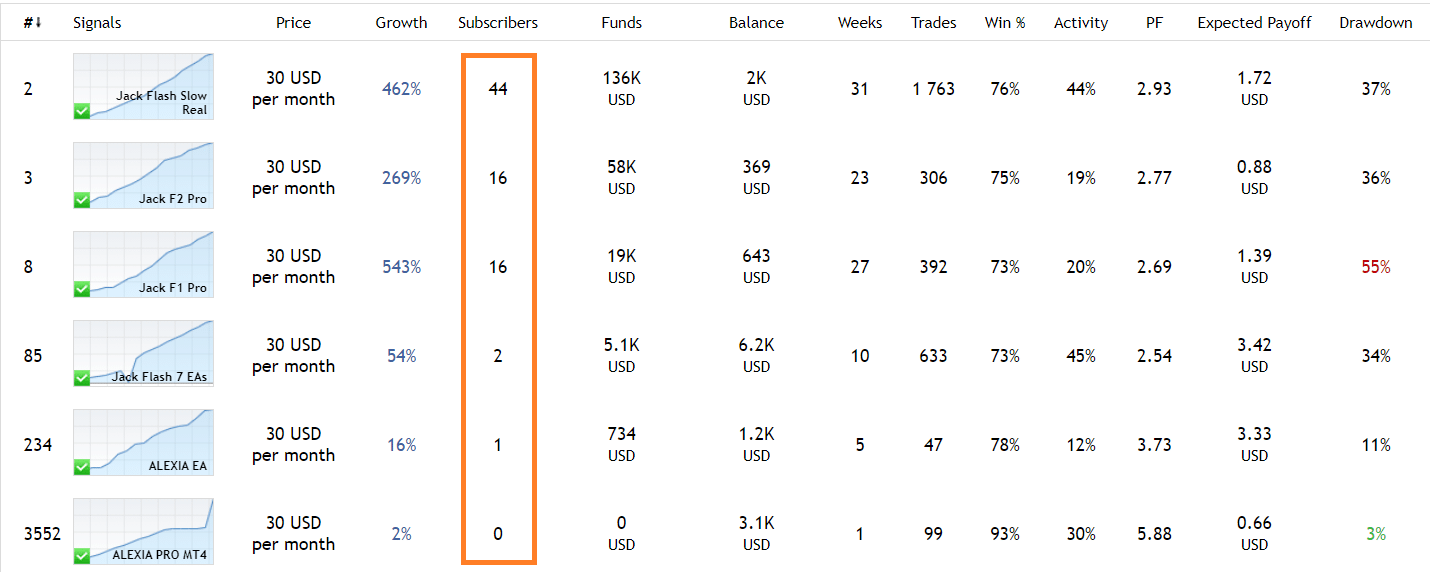The image size is (1430, 572).
Task: Click 55% drawdown in red
Action: tap(1376, 267)
